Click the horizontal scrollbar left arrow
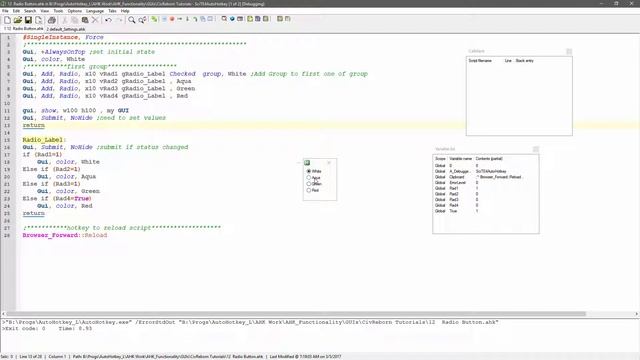This screenshot has height=360, width=640. 3,314
